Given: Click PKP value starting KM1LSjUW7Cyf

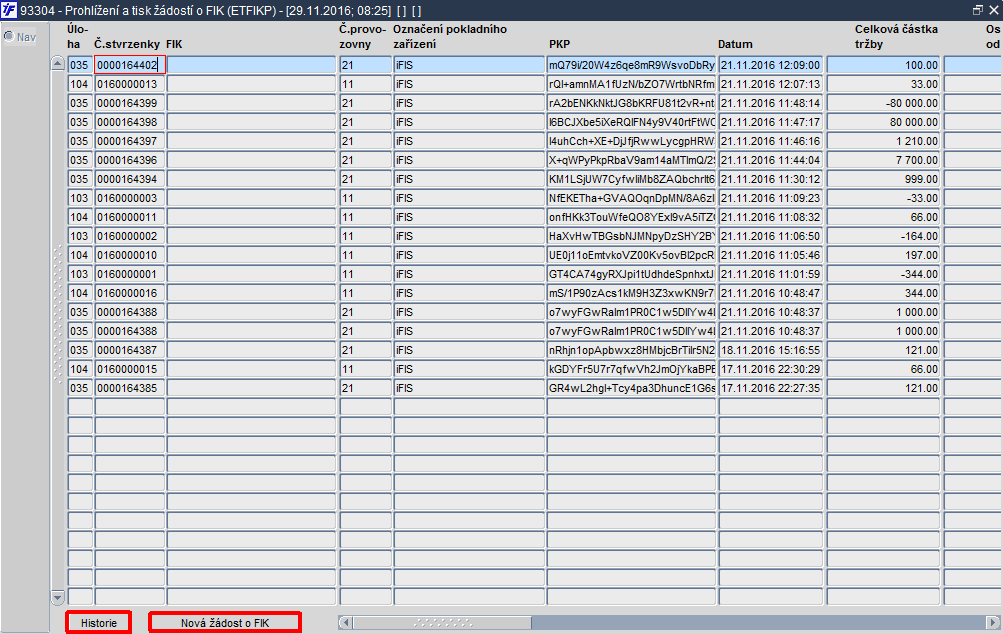Looking at the screenshot, I should coord(631,178).
